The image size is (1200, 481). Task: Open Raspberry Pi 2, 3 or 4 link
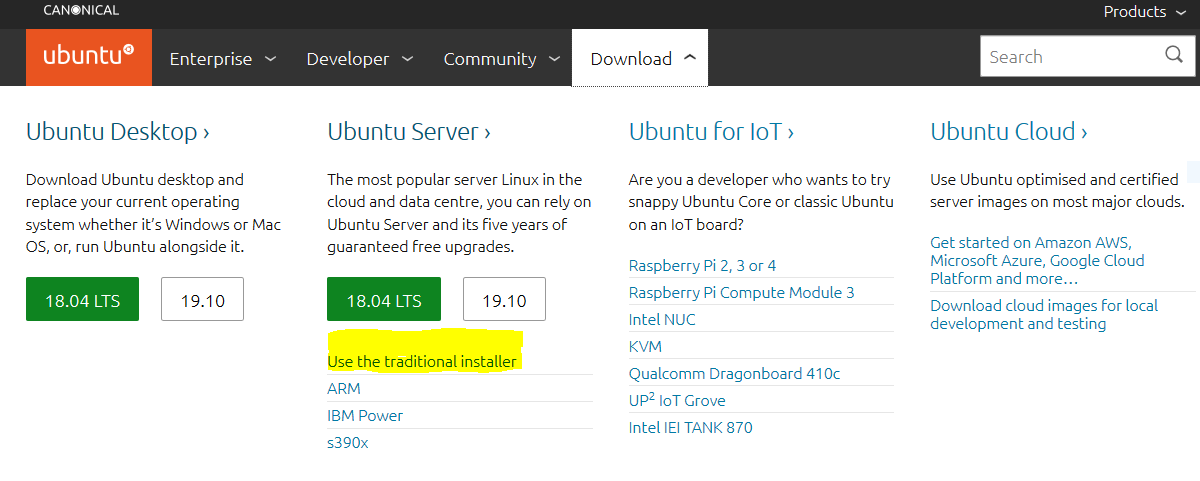702,265
